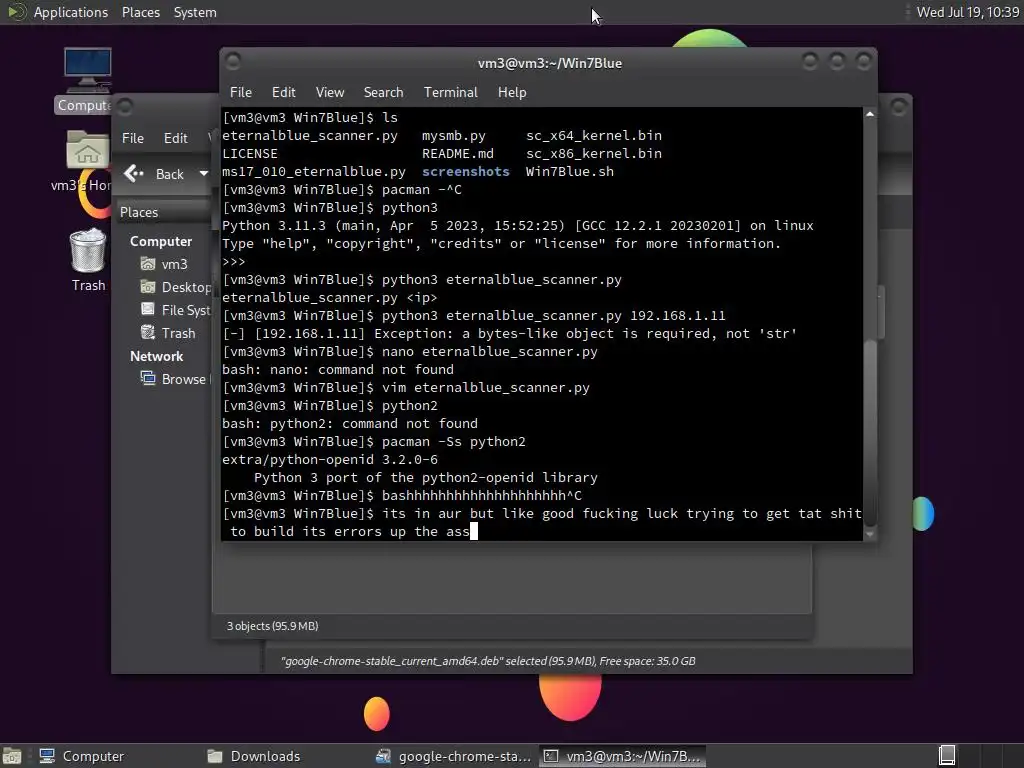Viewport: 1024px width, 768px height.
Task: Click 'README.md' in terminal output
Action: pyautogui.click(x=458, y=153)
